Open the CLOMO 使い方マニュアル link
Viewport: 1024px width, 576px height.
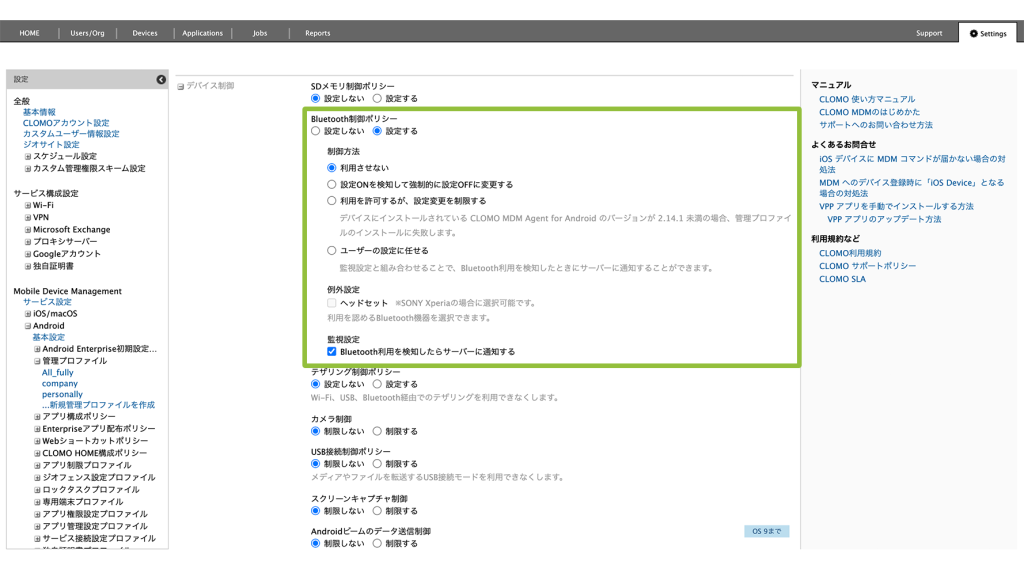pyautogui.click(x=866, y=100)
